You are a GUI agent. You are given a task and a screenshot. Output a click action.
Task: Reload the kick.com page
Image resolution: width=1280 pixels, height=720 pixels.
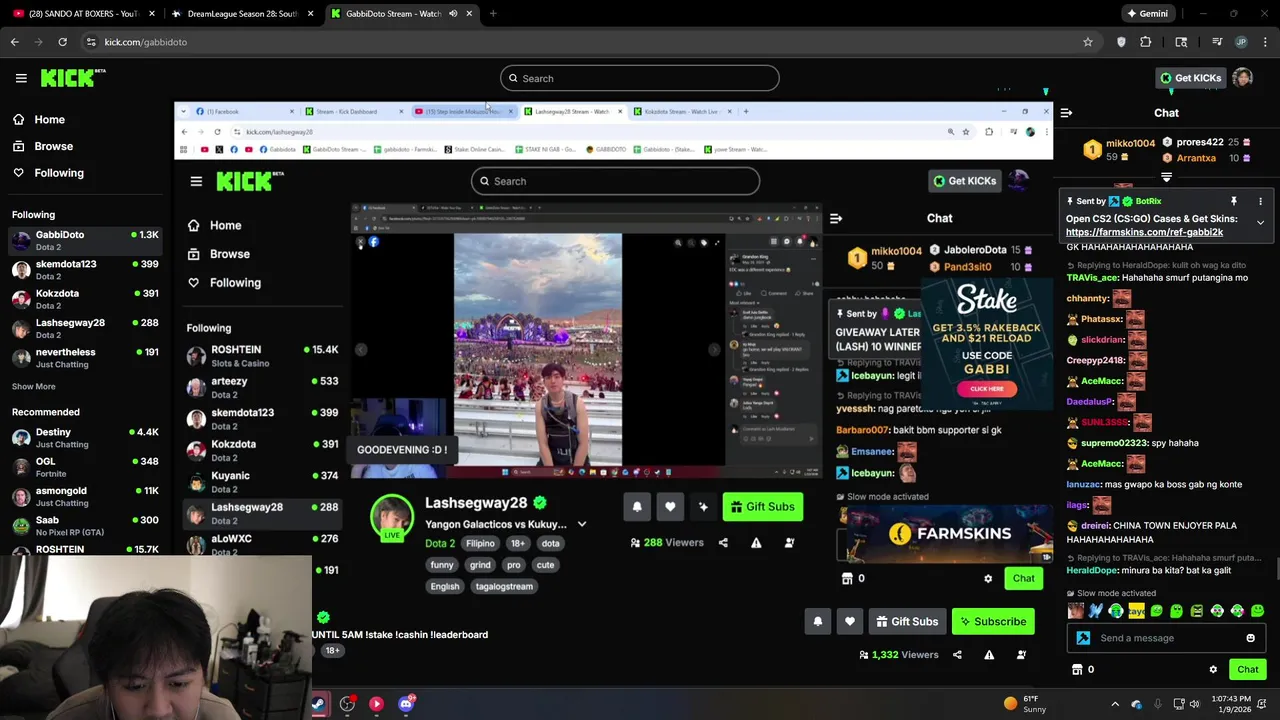click(62, 42)
